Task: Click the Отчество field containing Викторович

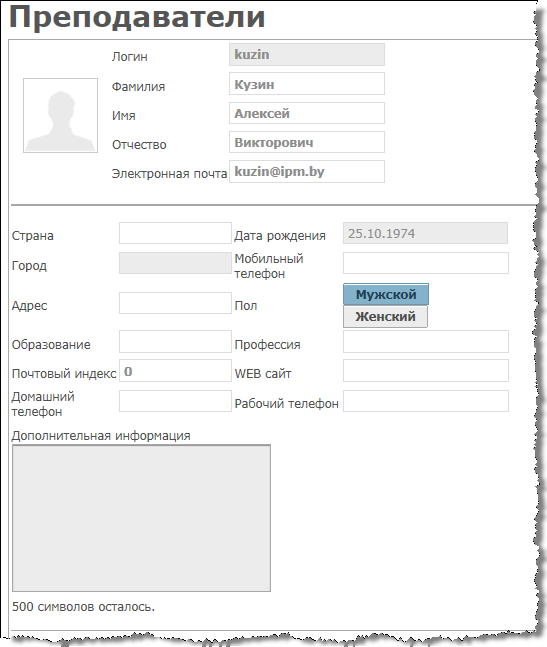Action: click(x=307, y=142)
